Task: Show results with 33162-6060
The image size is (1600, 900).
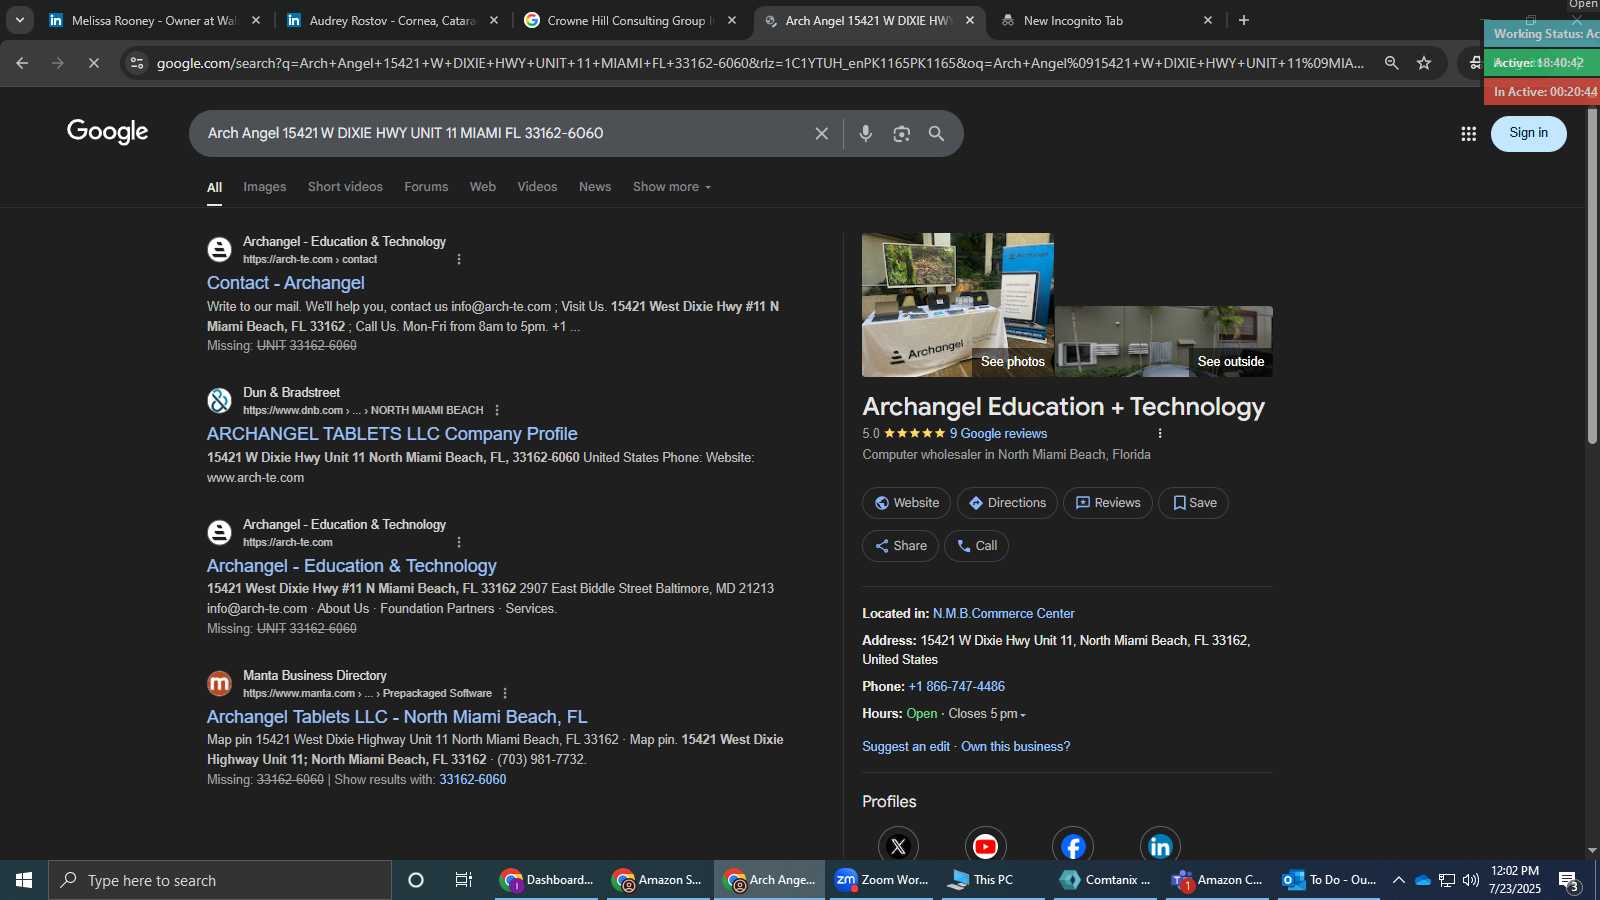Action: (473, 780)
